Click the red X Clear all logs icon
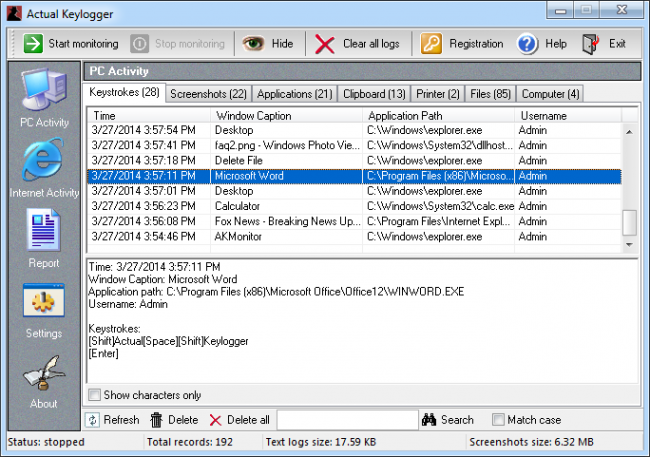The width and height of the screenshot is (650, 457). pos(325,44)
